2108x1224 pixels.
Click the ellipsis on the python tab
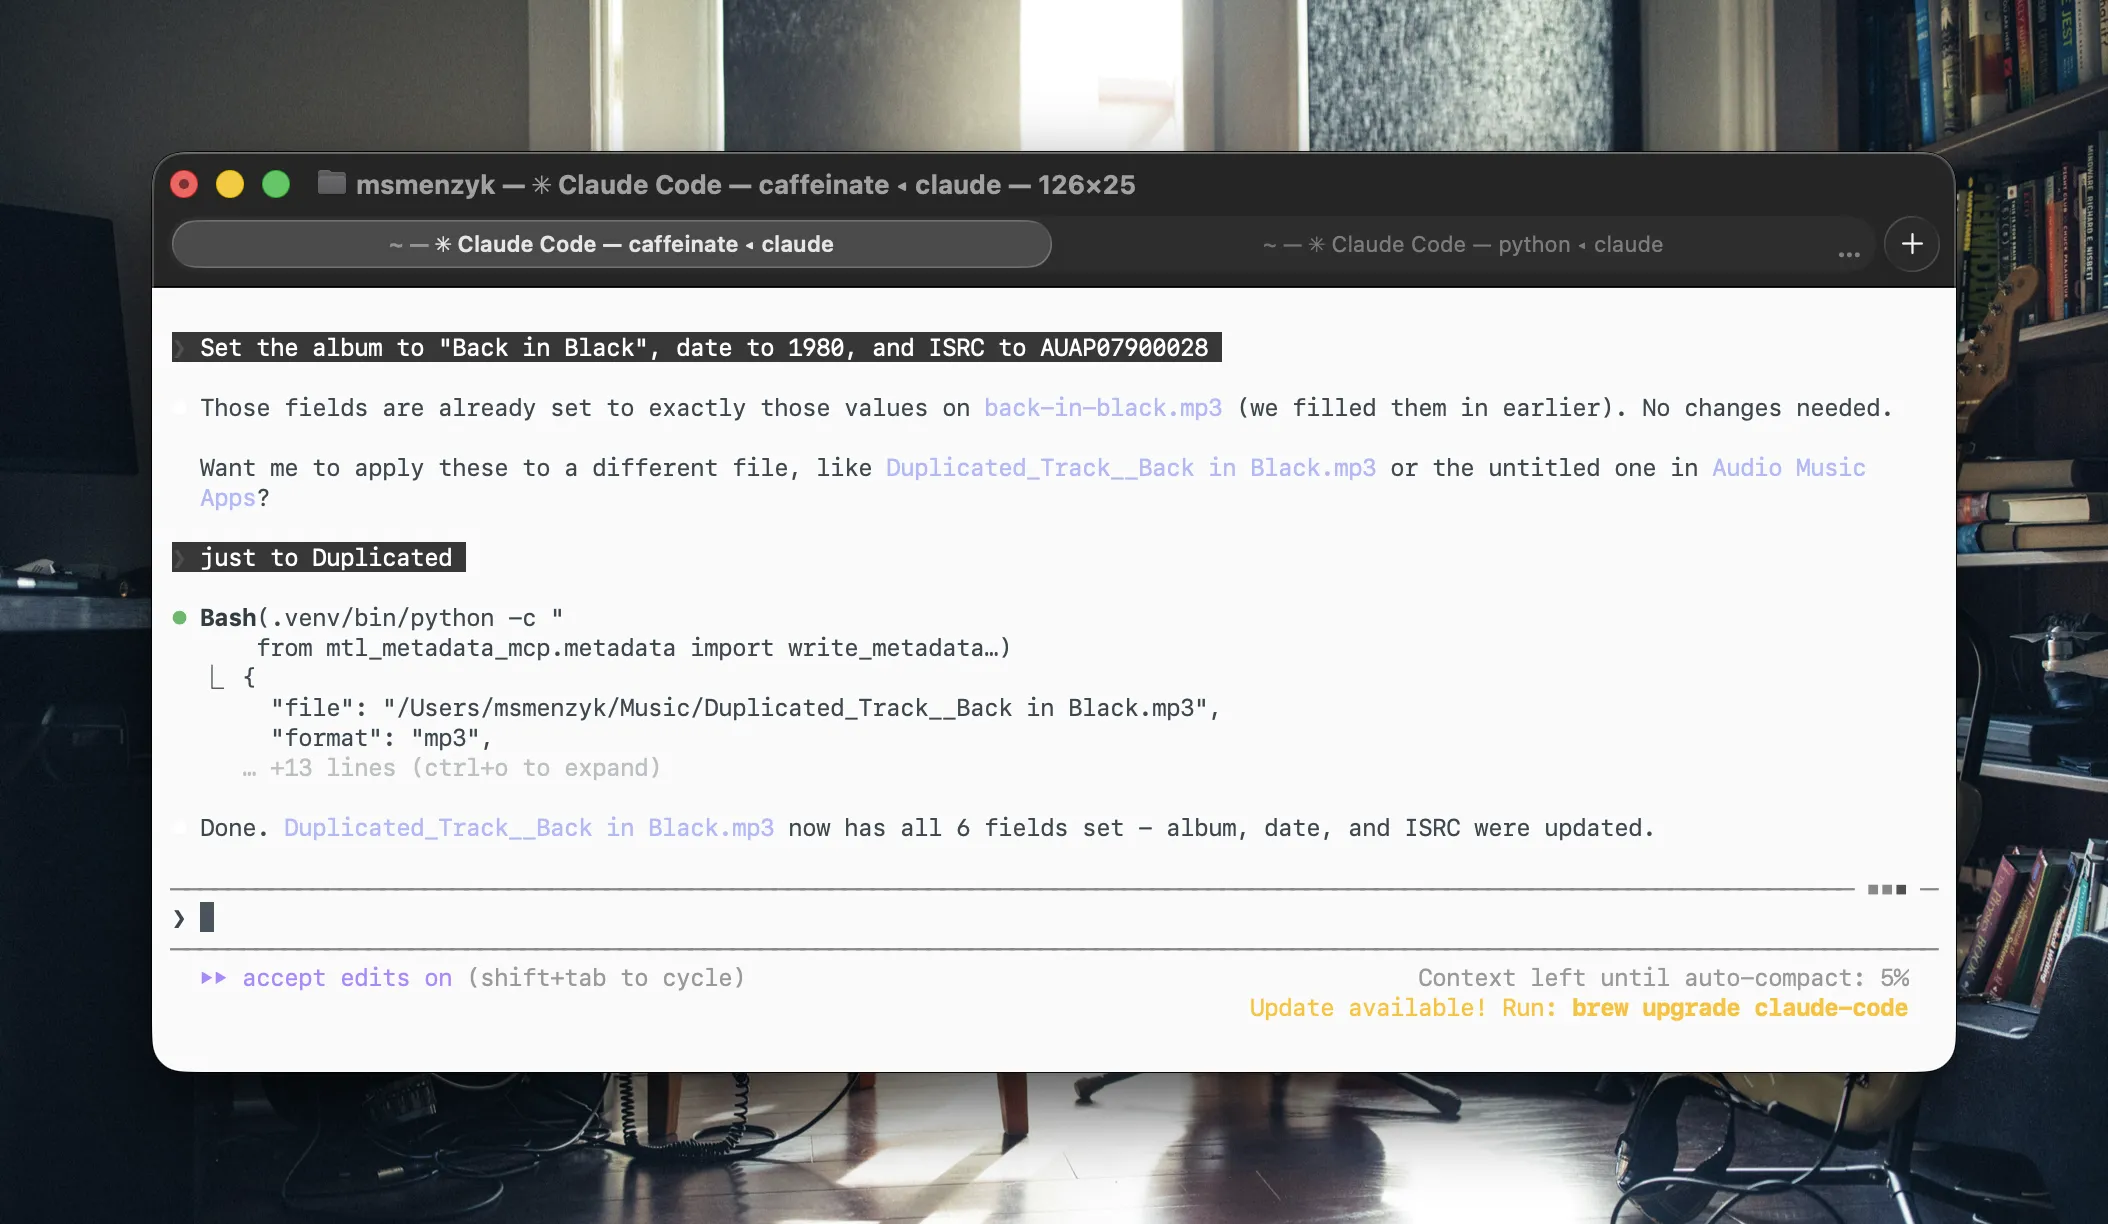1849,254
